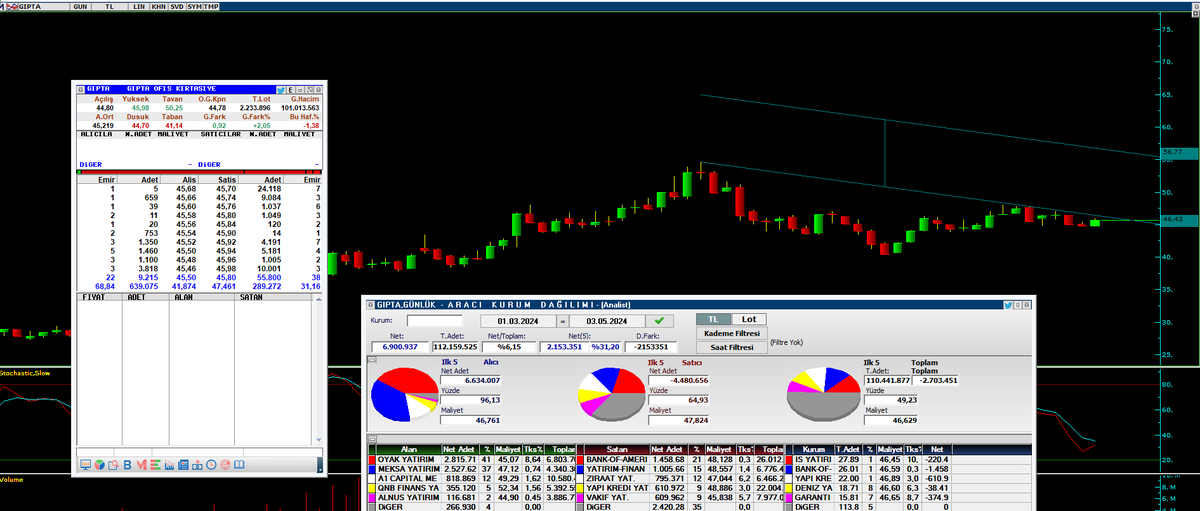Sort by Kurum column header
The image size is (1200, 511).
tap(813, 449)
